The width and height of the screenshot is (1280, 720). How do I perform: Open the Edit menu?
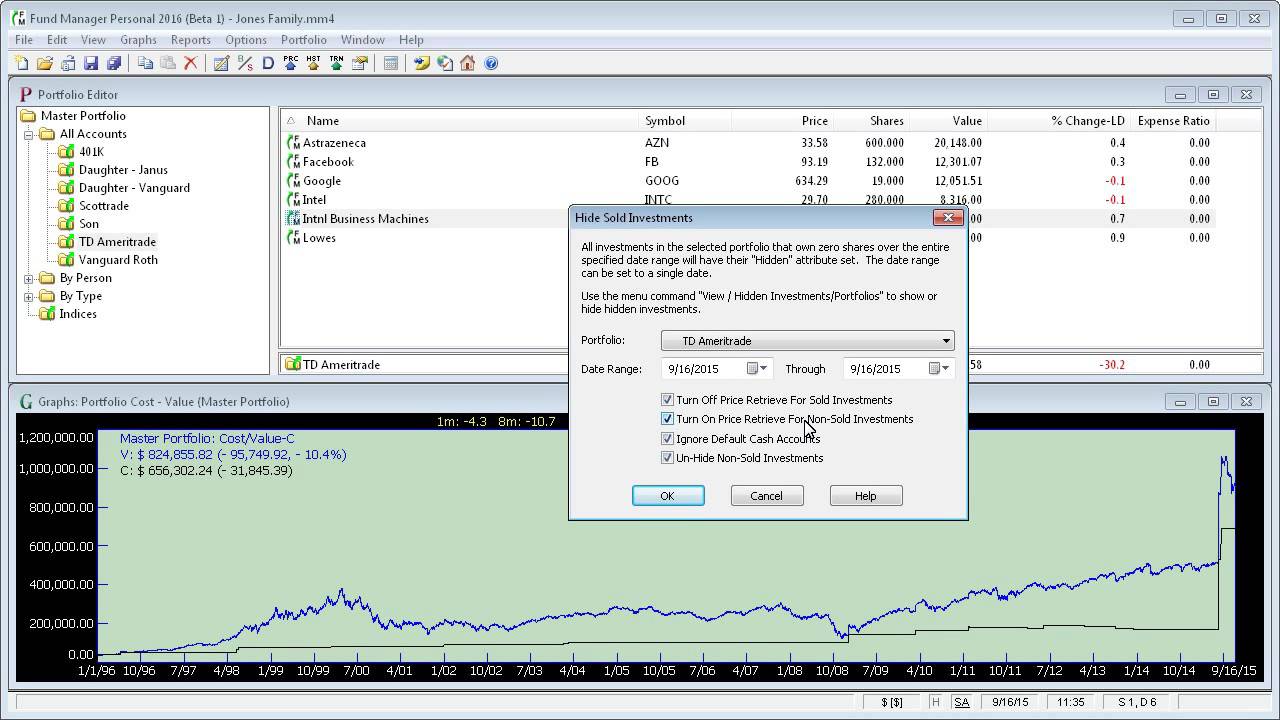[57, 40]
